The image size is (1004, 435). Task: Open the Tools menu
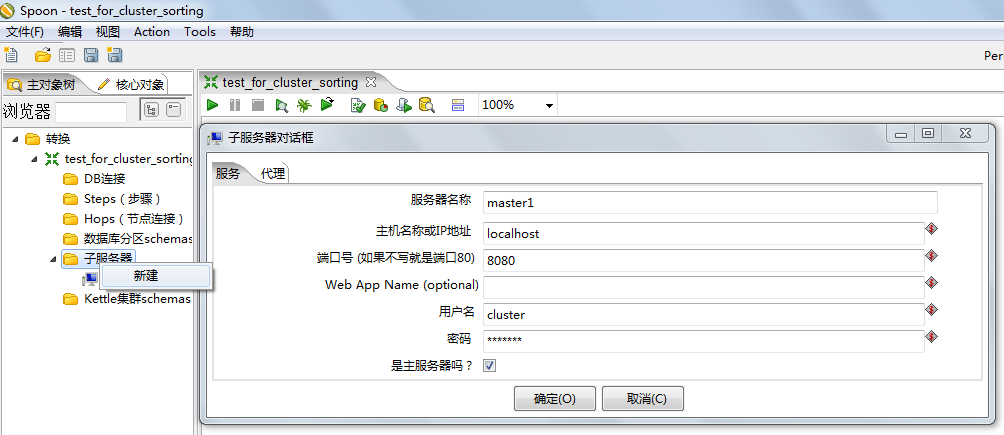click(x=200, y=32)
